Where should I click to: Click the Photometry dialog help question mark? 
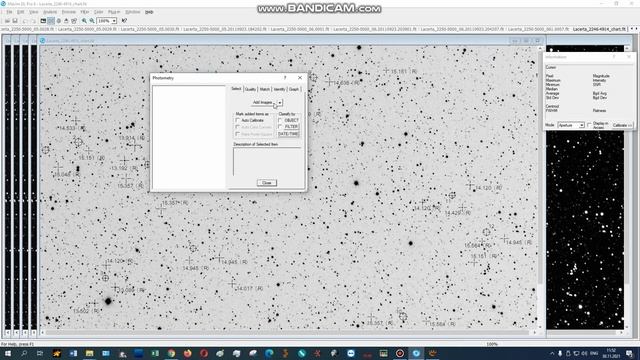[x=285, y=78]
